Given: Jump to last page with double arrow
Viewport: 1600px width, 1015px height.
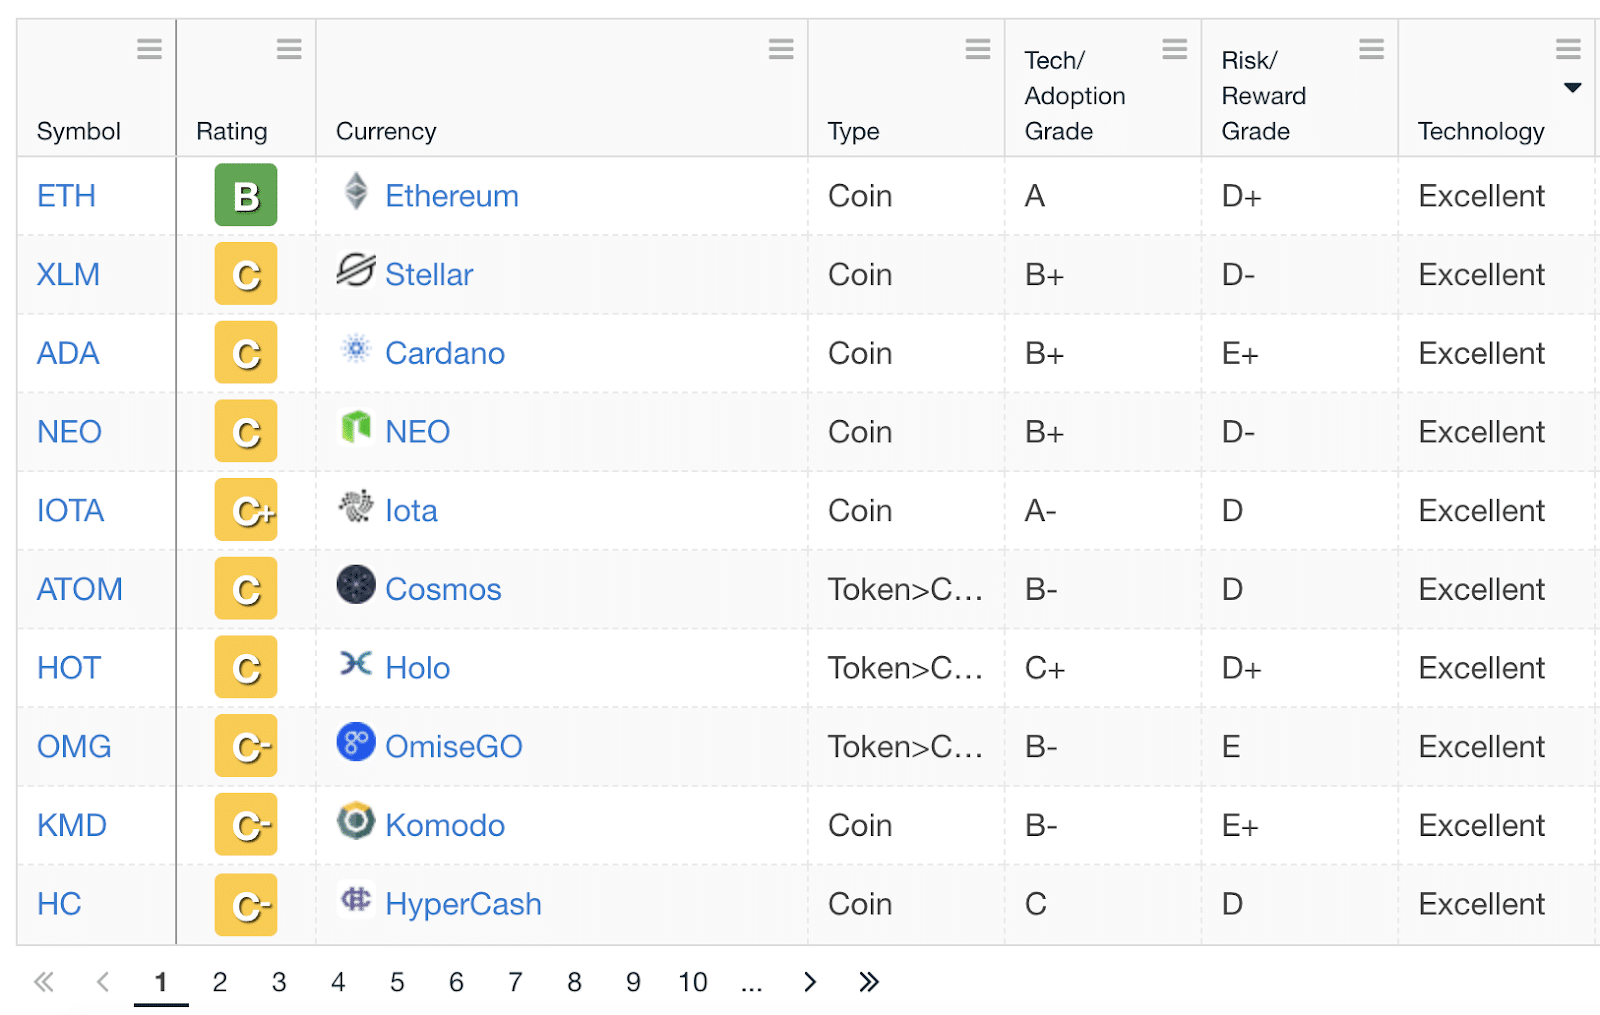Looking at the screenshot, I should click(869, 982).
